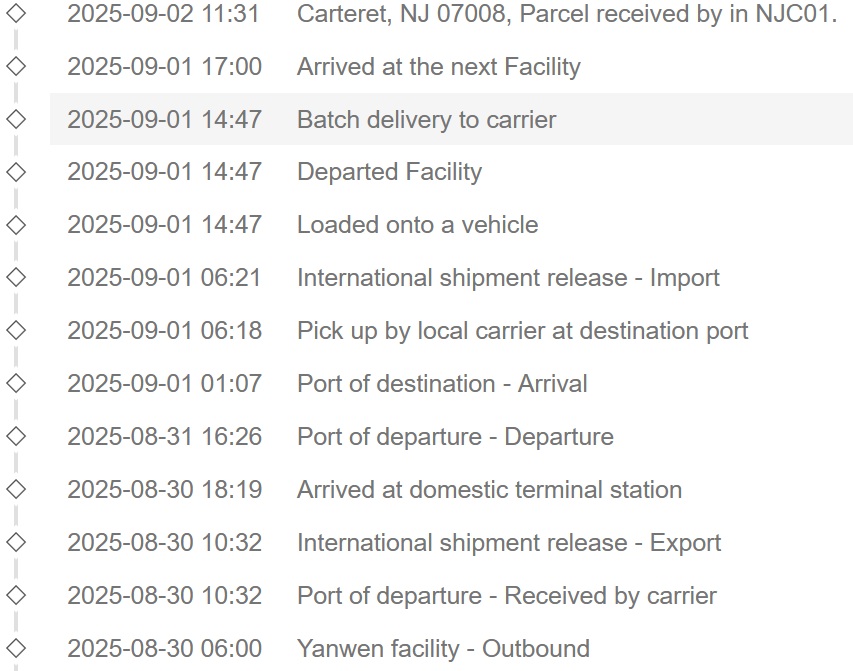
Task: Click the 2025-09-02 11:31 timestamp
Action: (x=164, y=14)
